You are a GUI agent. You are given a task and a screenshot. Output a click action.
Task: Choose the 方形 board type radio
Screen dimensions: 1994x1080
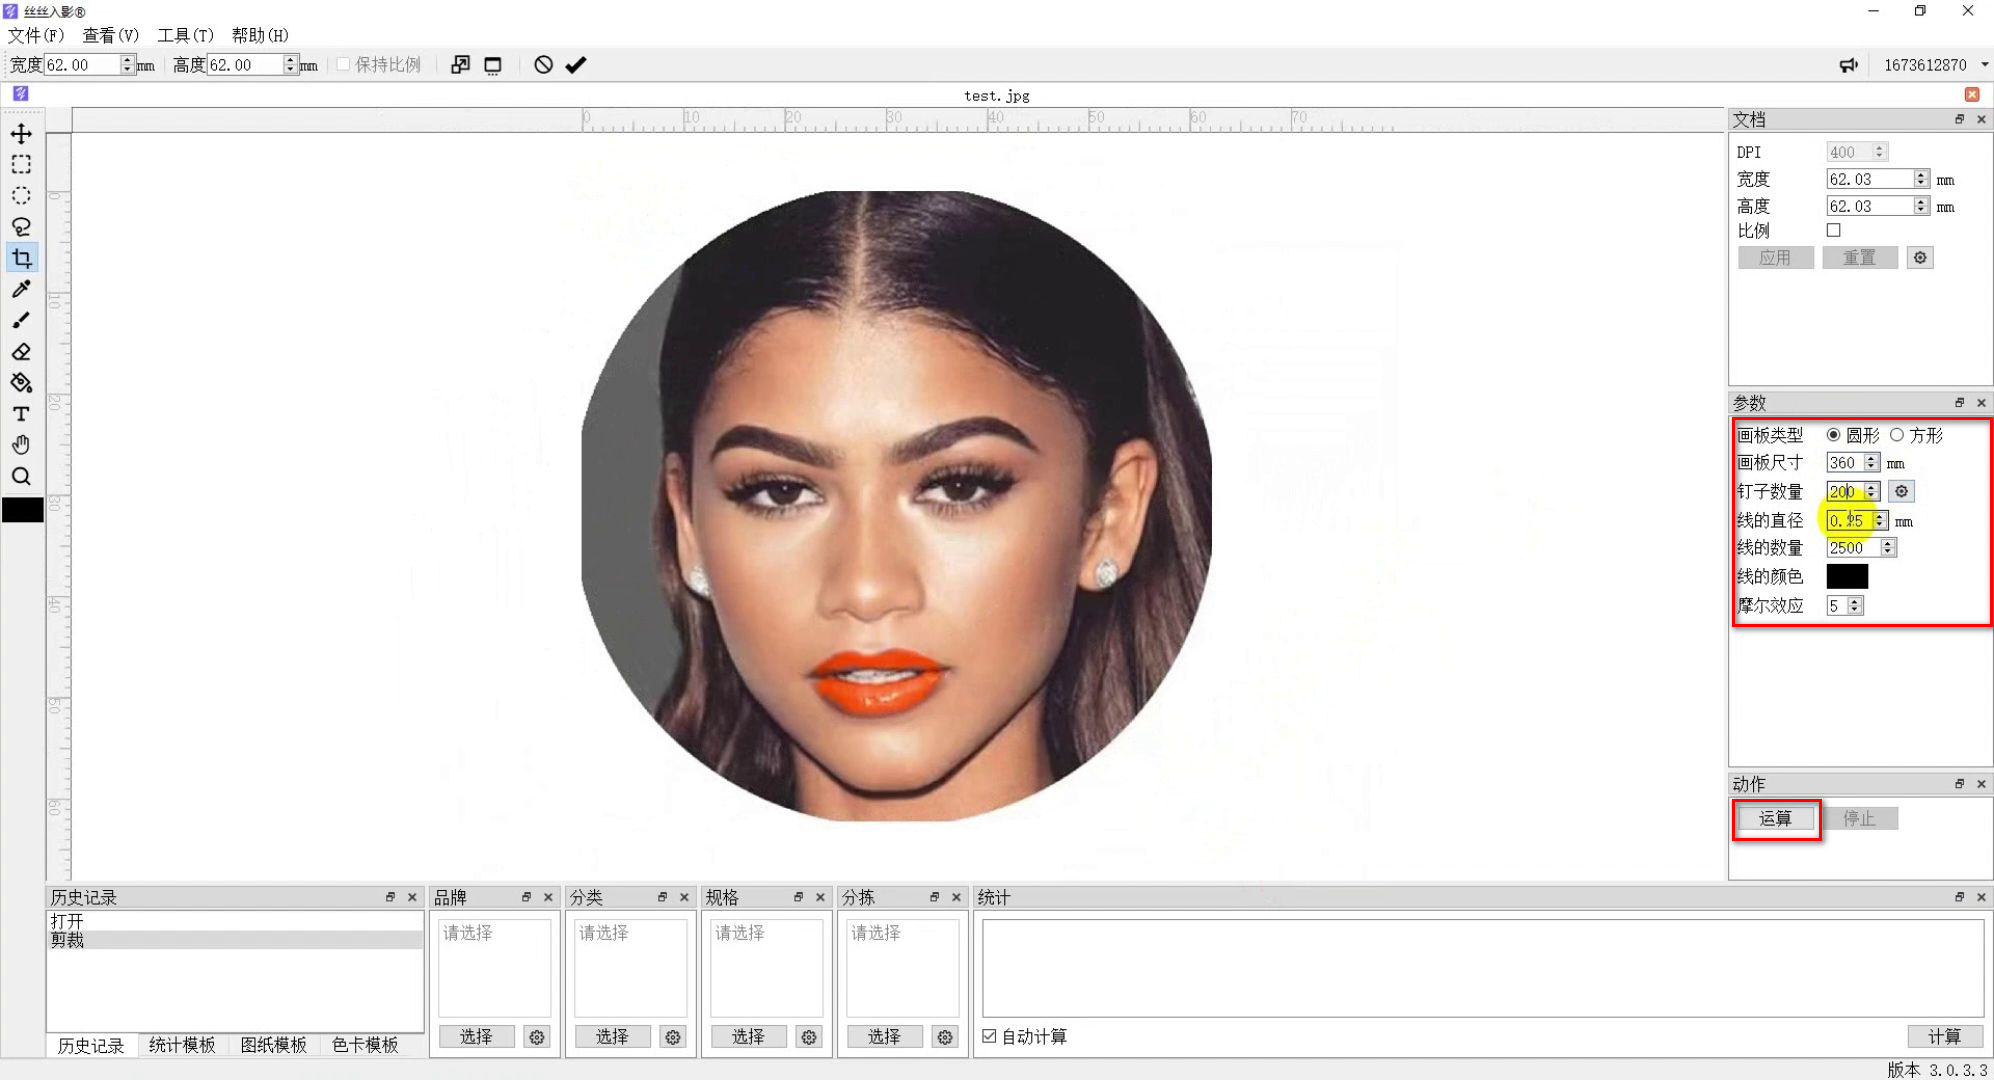[x=1897, y=435]
